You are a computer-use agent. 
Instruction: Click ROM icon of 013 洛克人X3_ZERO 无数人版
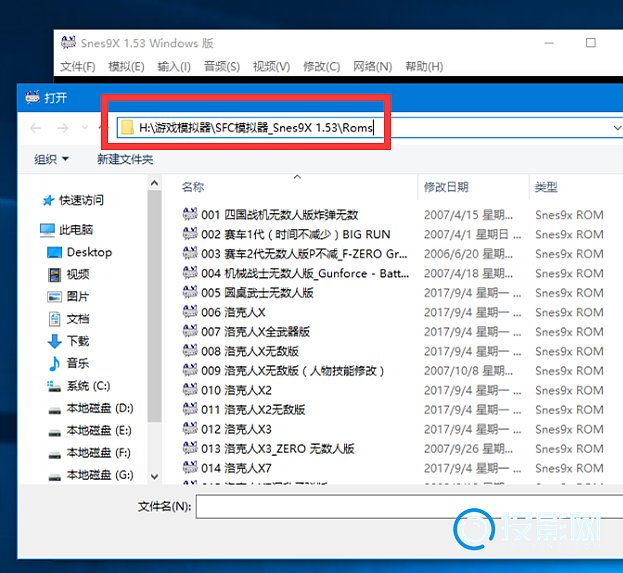190,447
